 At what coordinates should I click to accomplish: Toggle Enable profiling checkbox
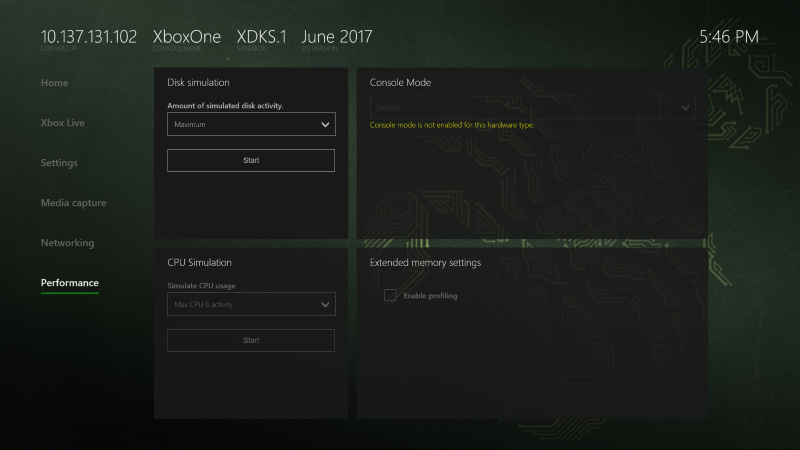pos(390,295)
